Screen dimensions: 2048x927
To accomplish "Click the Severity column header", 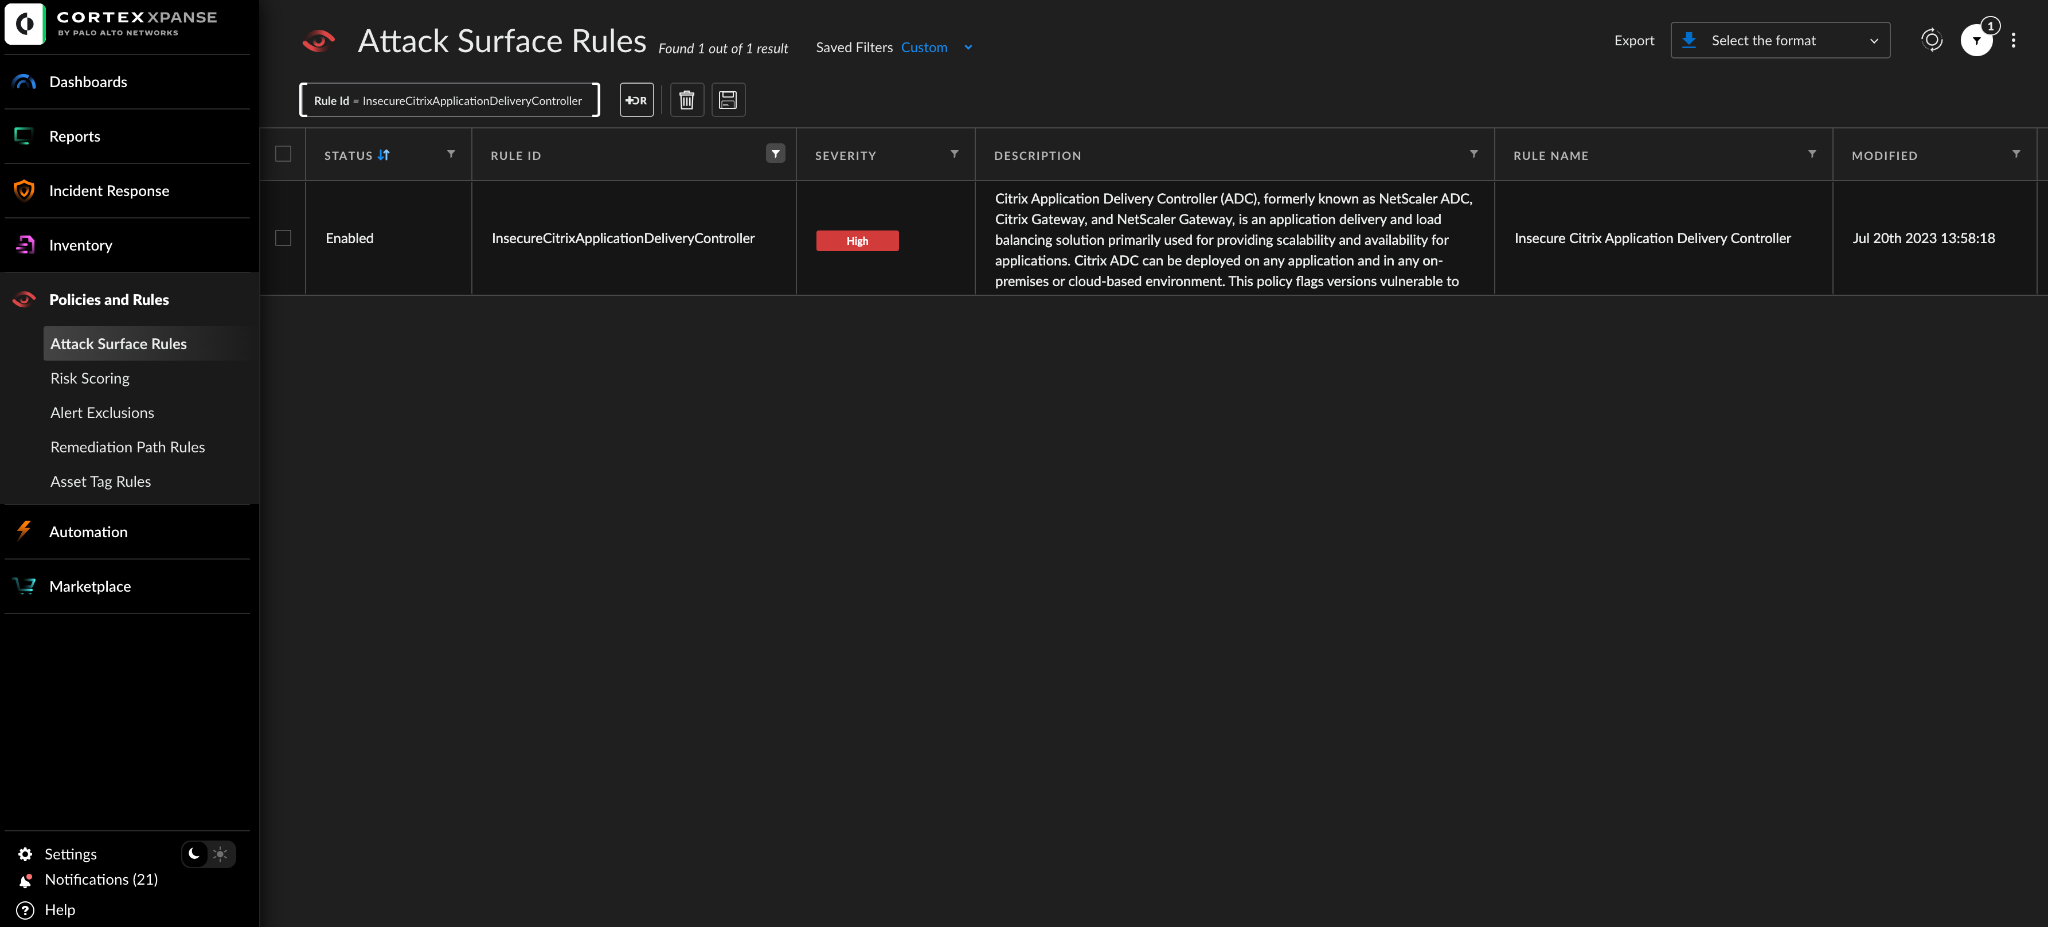I will point(845,155).
